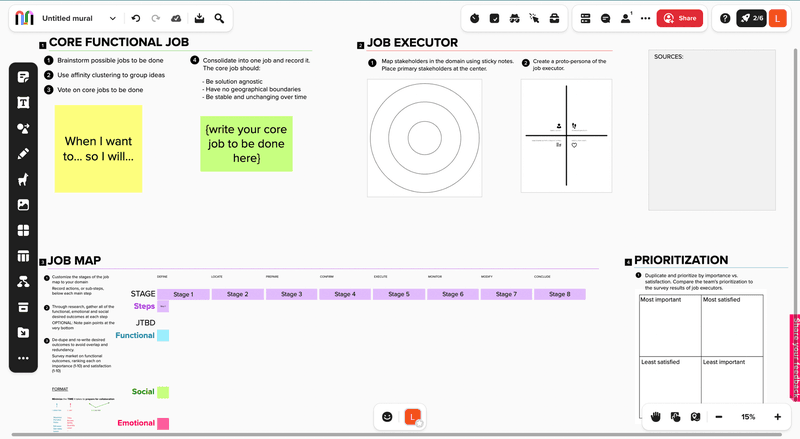The width and height of the screenshot is (800, 439).
Task: Toggle the voting session checkbox icon
Action: 494,18
